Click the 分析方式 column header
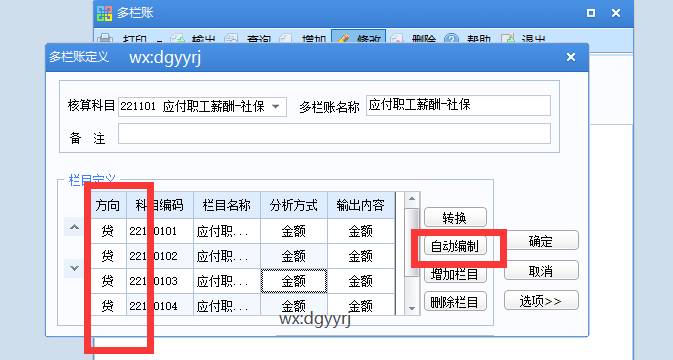Screen dimensions: 673x360 click(x=294, y=205)
